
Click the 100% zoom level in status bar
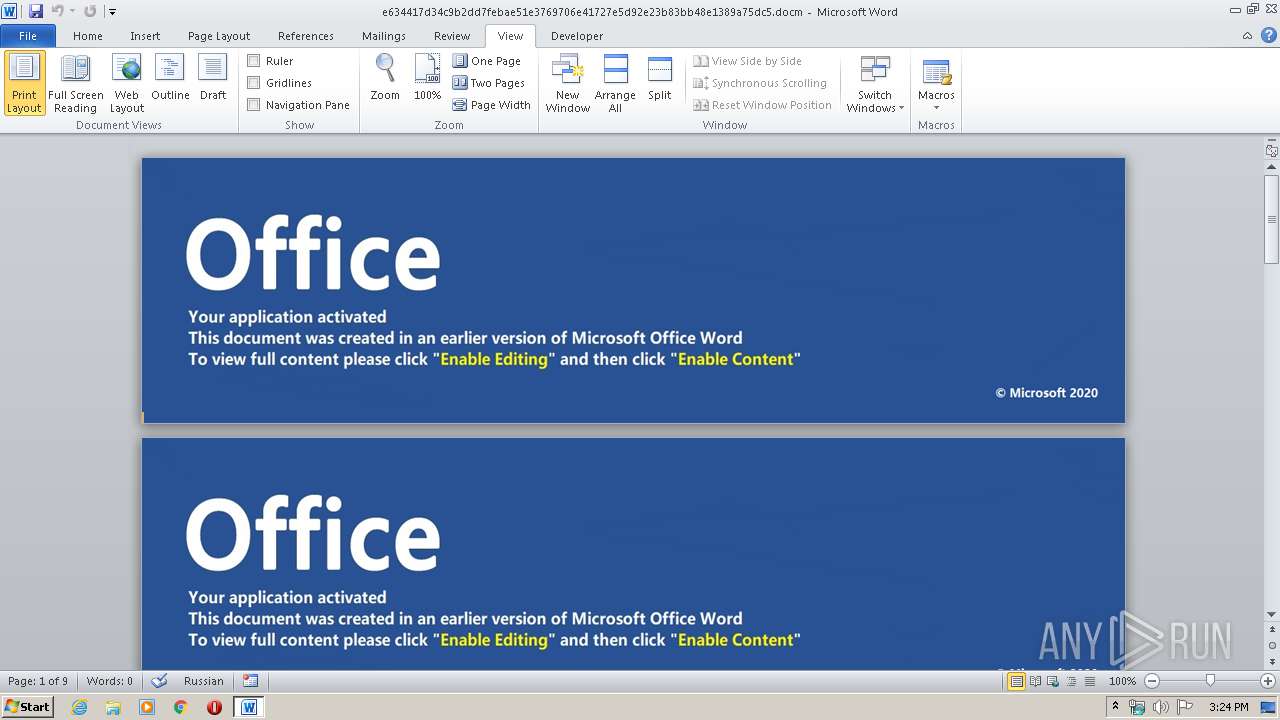[1122, 681]
